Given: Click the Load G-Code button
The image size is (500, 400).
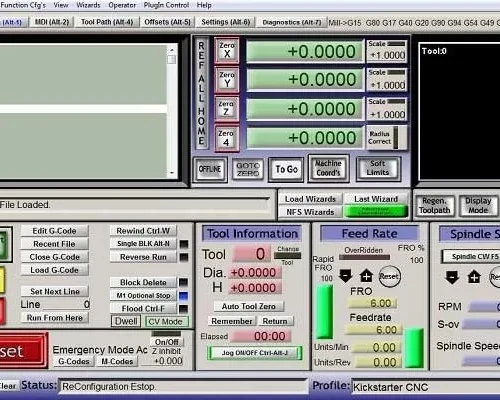Looking at the screenshot, I should [x=55, y=270].
